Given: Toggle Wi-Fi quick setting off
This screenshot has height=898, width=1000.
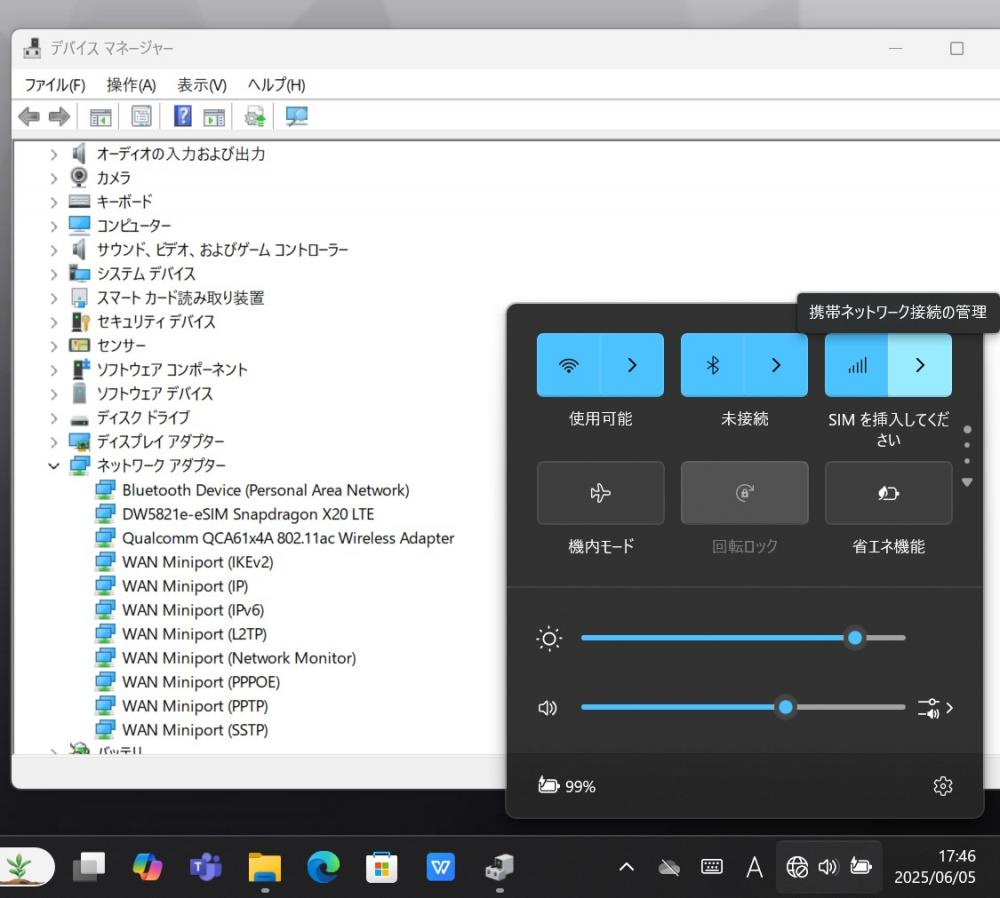Looking at the screenshot, I should tap(568, 365).
